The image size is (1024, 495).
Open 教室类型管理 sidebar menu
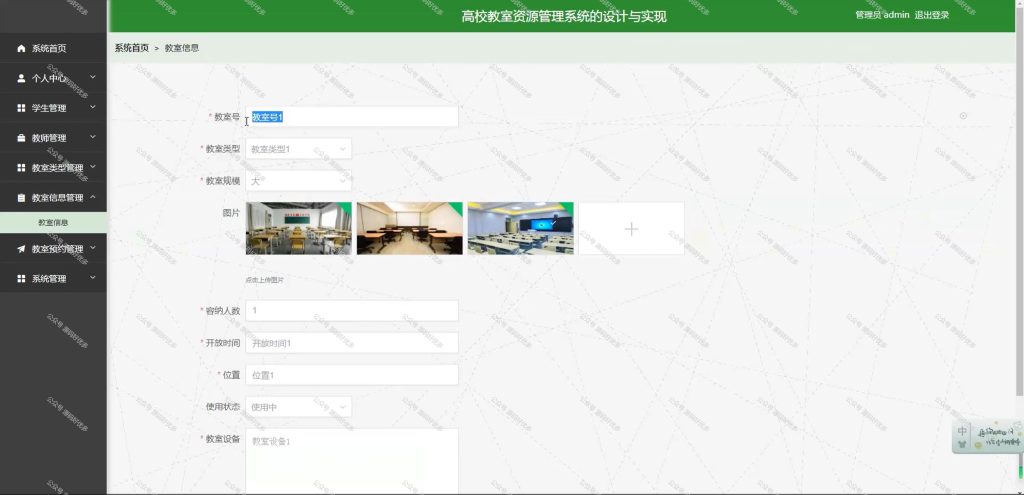pos(54,168)
